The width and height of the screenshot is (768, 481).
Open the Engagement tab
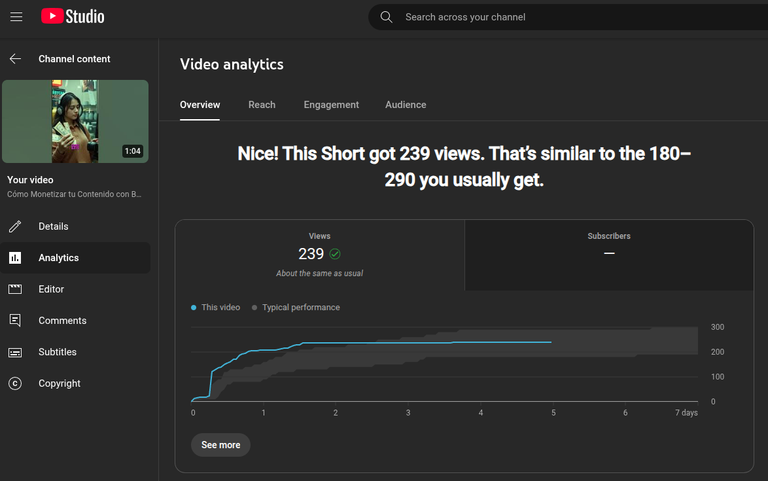click(331, 105)
